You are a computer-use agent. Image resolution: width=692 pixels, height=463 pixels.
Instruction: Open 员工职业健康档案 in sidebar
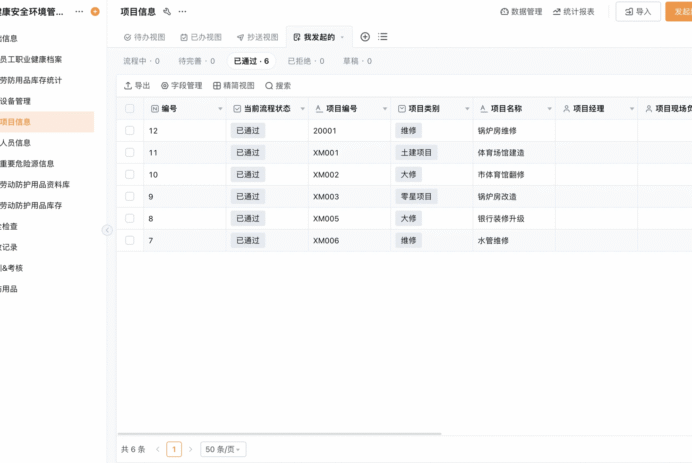coord(31,59)
